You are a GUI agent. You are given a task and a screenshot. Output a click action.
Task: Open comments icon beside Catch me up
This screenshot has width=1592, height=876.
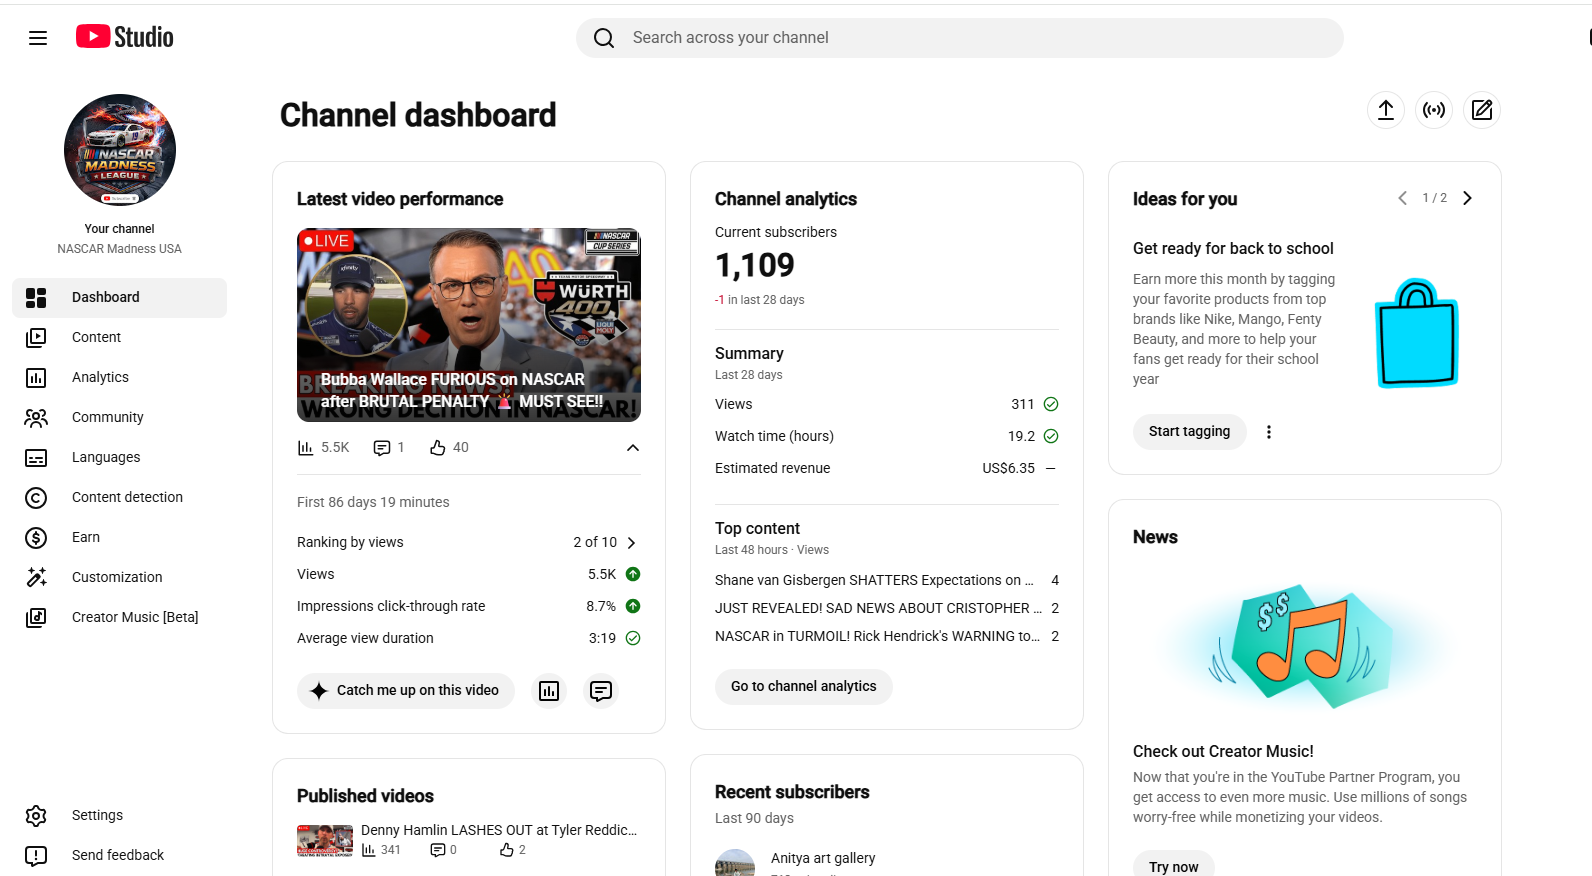[x=601, y=691]
